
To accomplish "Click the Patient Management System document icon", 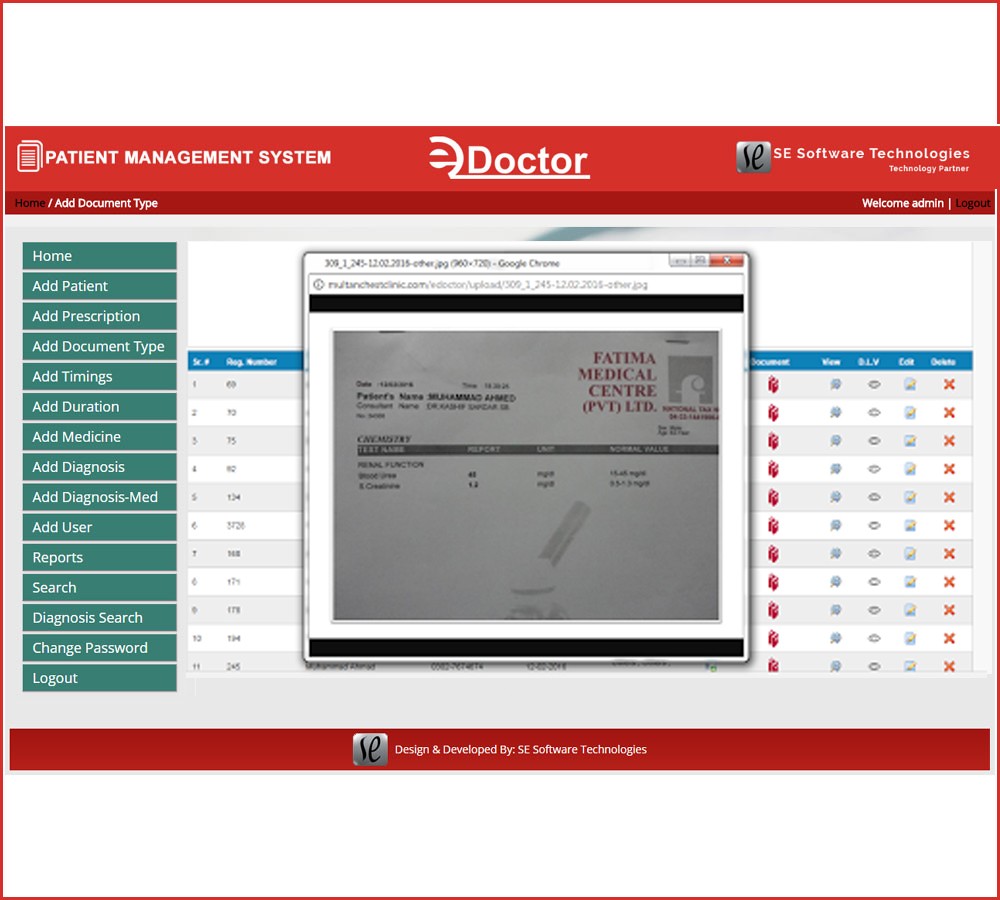I will [x=29, y=156].
